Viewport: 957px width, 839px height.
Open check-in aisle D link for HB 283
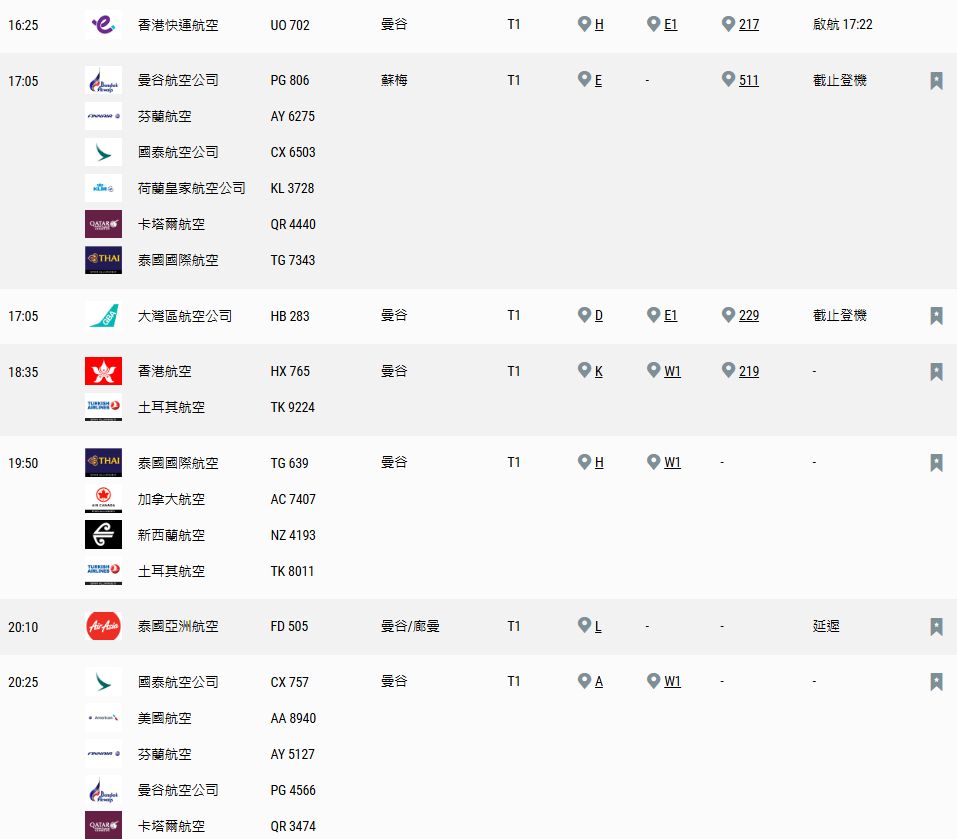pos(598,316)
